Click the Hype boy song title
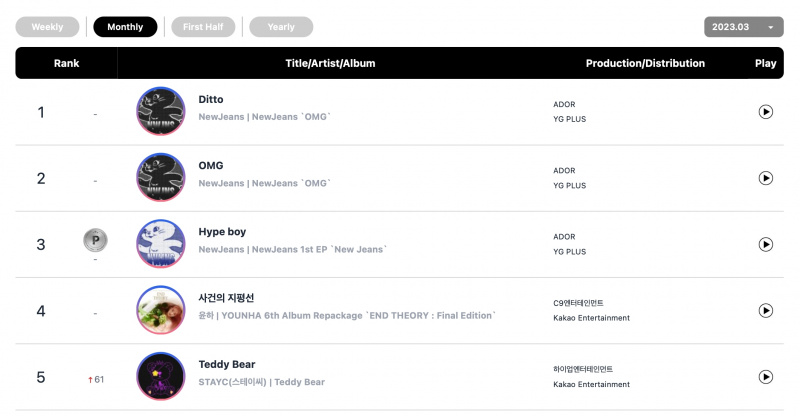 (x=222, y=232)
